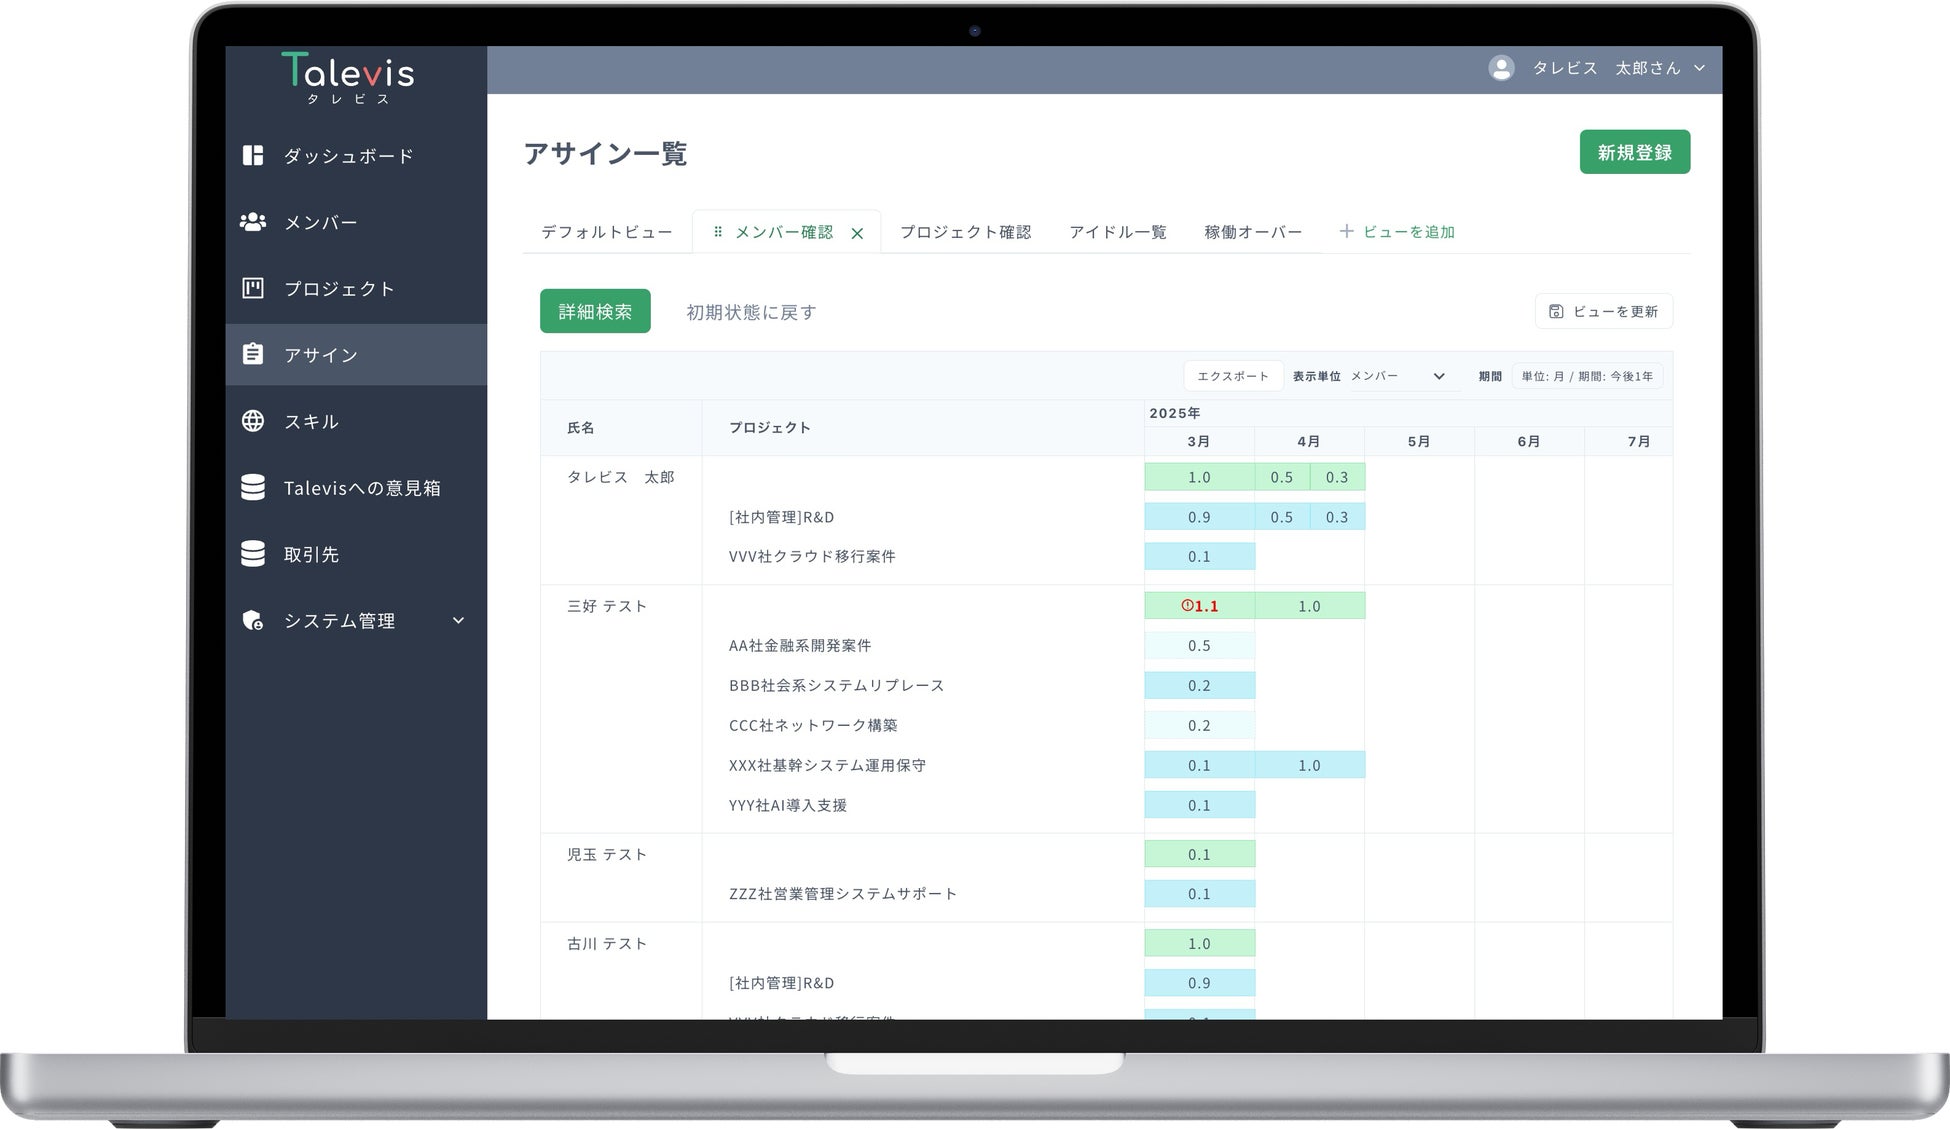Click the Project board icon in sidebar

[x=253, y=288]
